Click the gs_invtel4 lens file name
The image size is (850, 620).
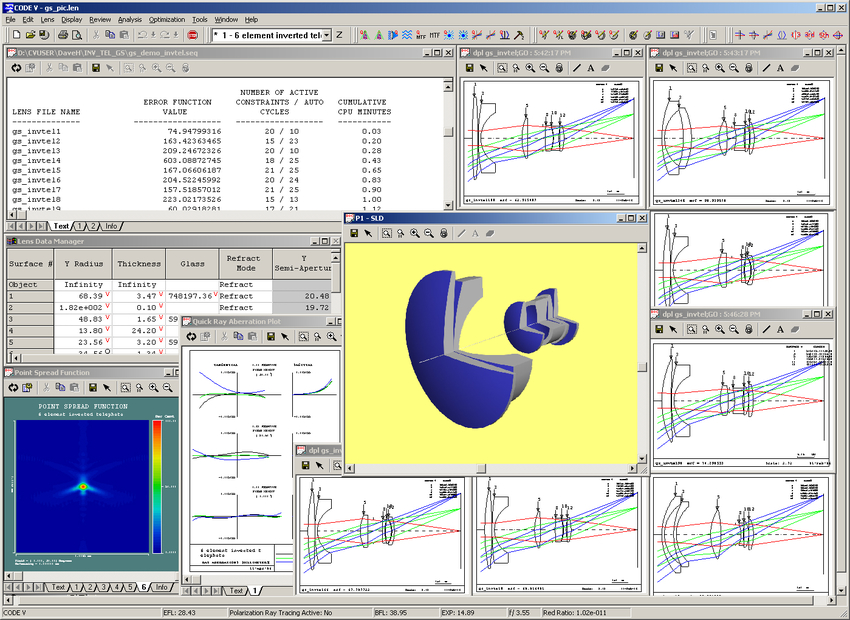36,160
